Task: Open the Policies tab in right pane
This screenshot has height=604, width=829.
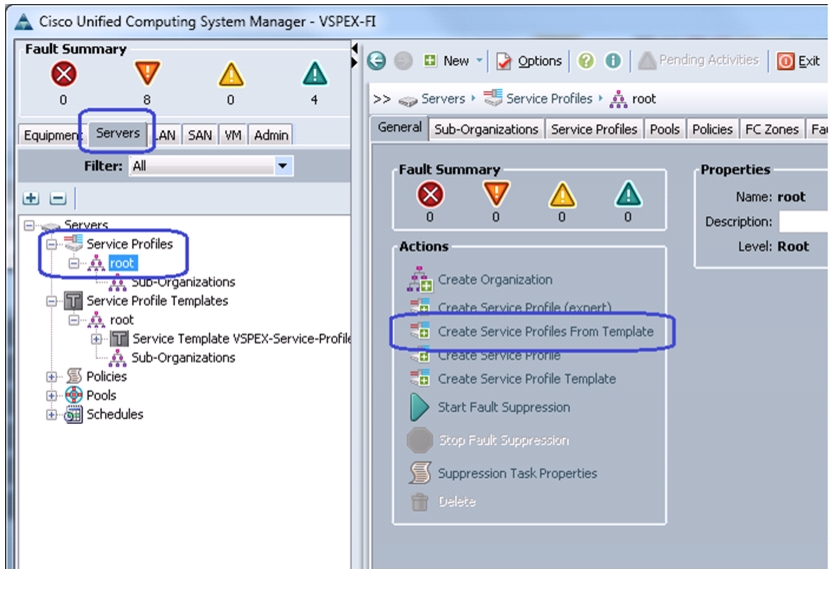Action: [x=712, y=130]
